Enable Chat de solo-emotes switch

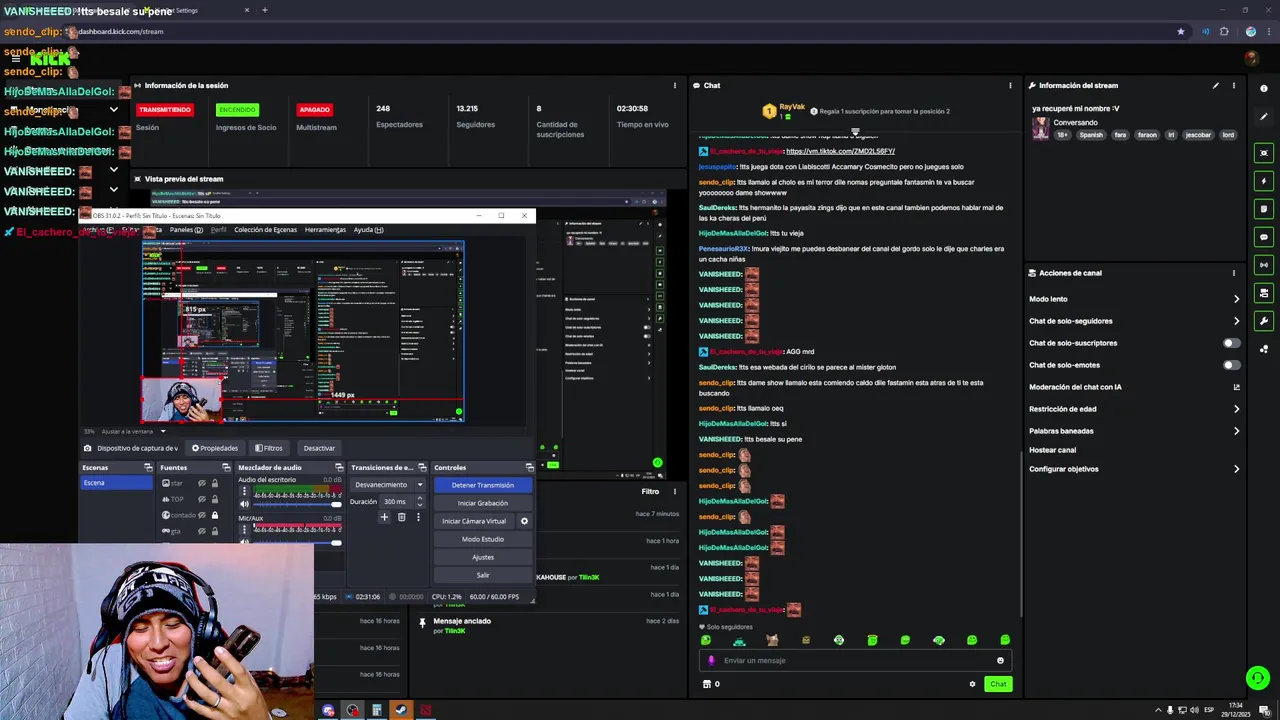pos(1232,365)
